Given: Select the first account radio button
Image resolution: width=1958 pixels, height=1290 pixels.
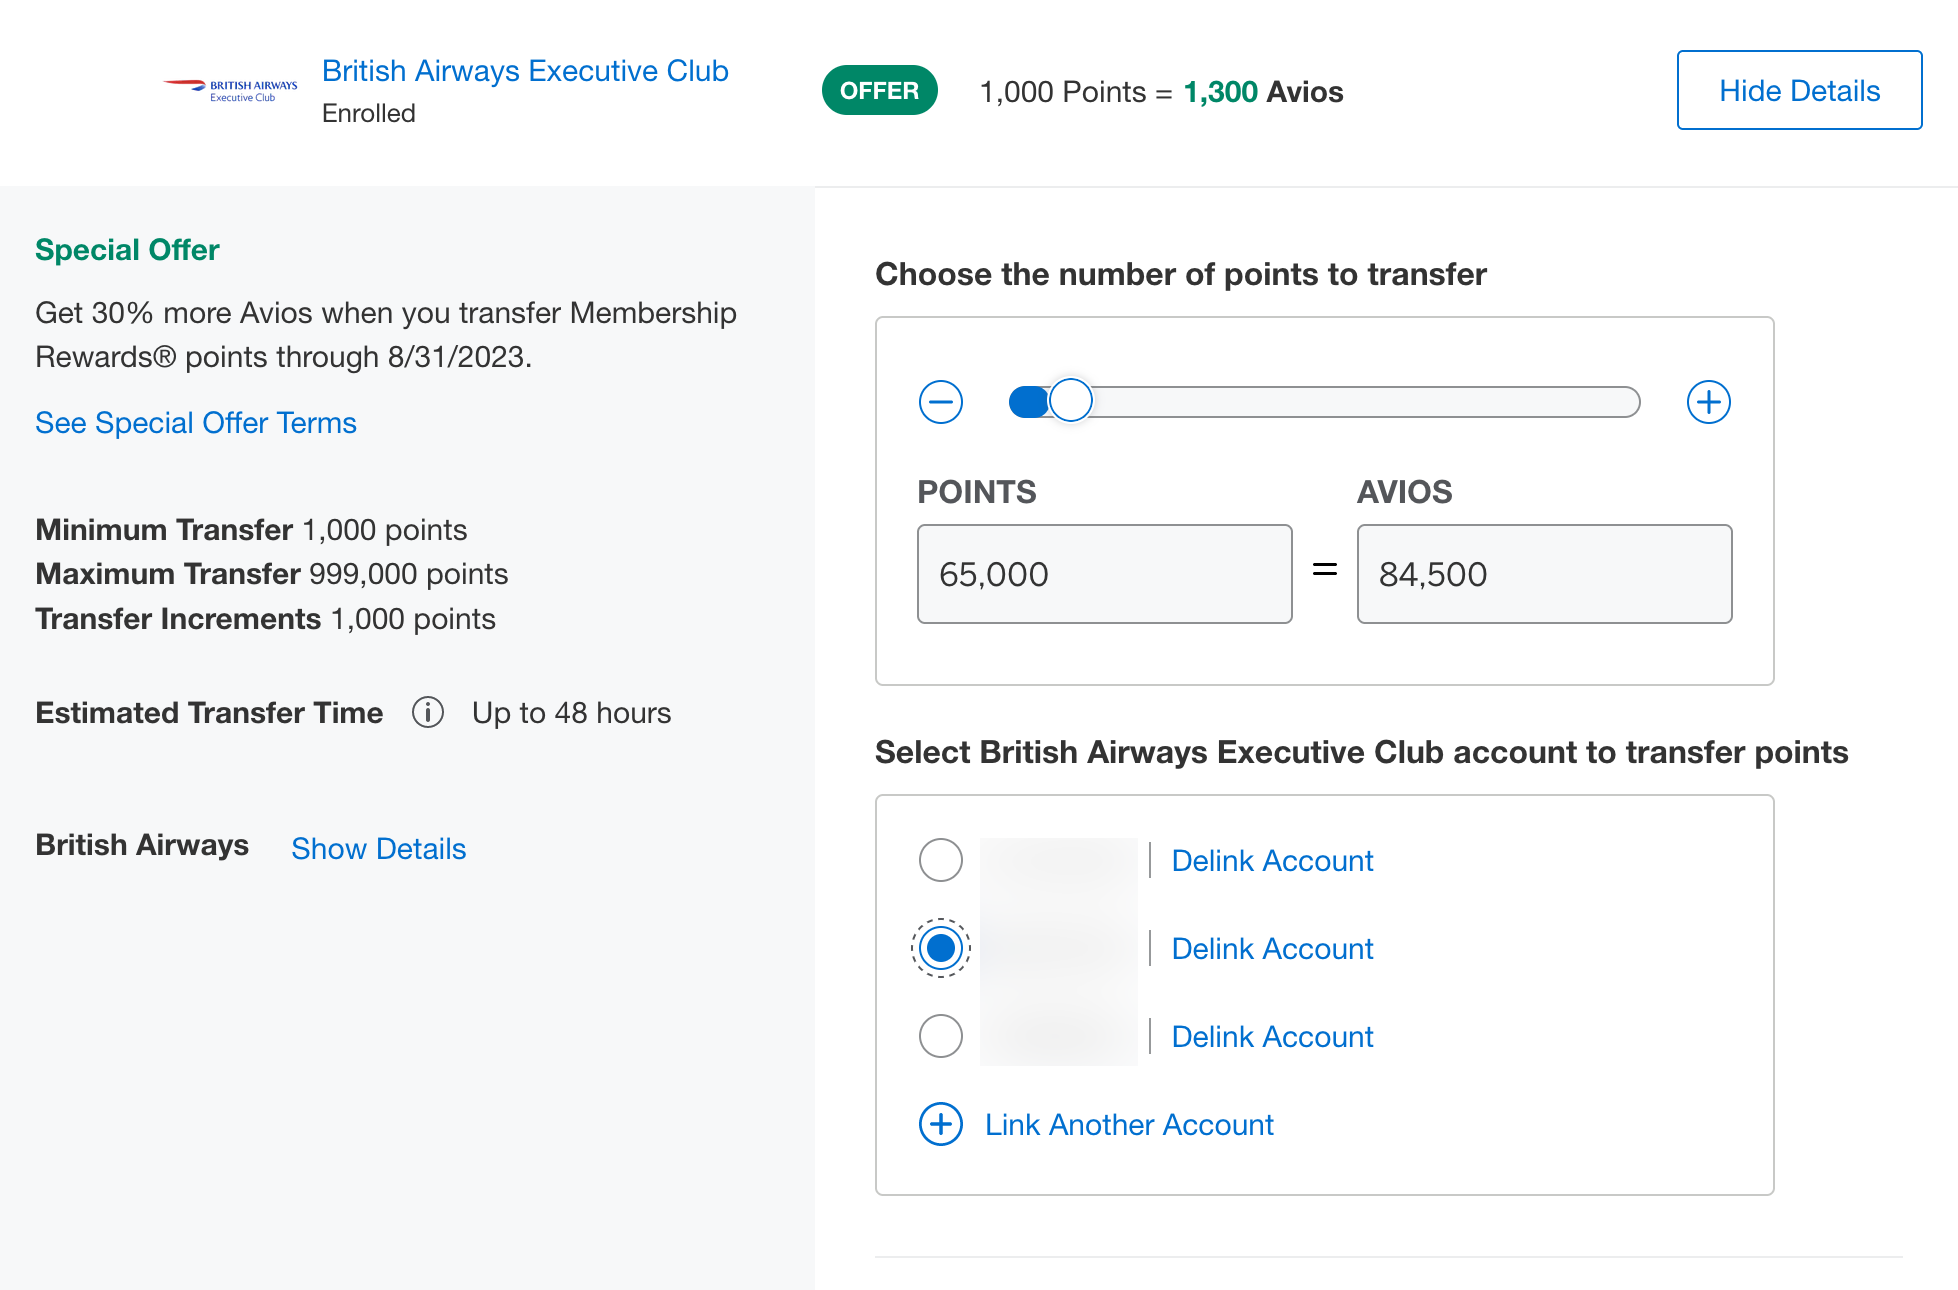Looking at the screenshot, I should point(940,860).
